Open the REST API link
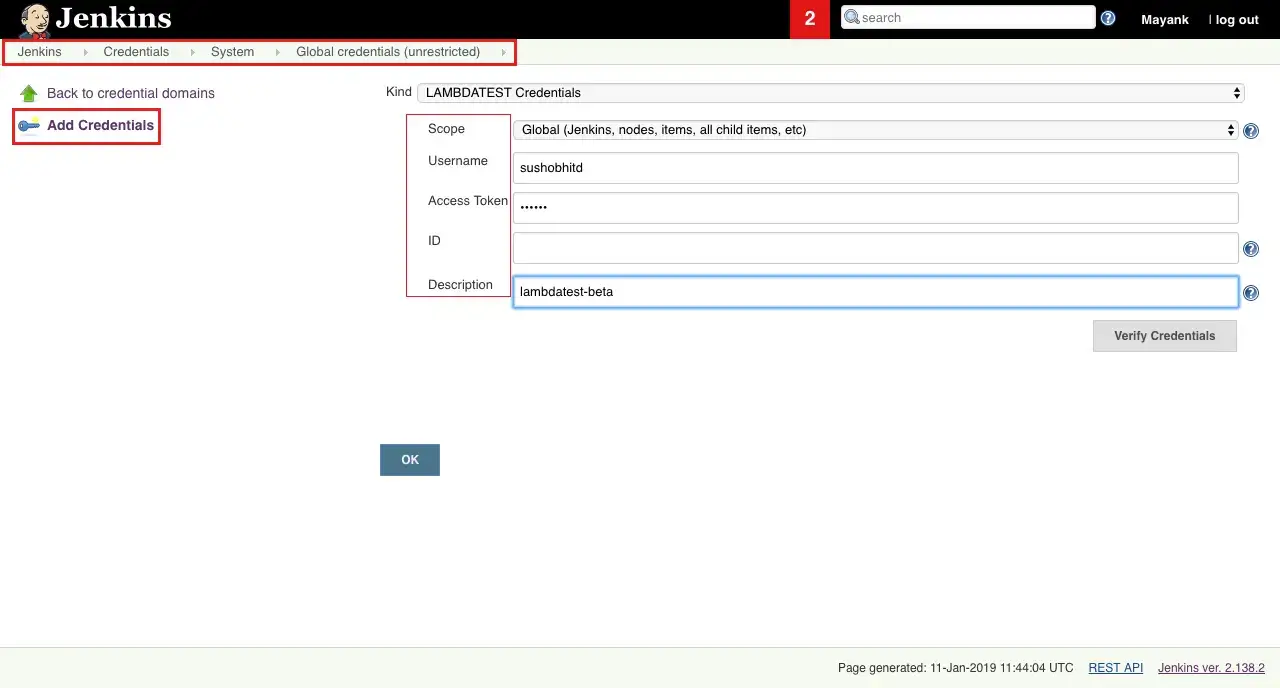This screenshot has height=688, width=1280. click(x=1115, y=667)
